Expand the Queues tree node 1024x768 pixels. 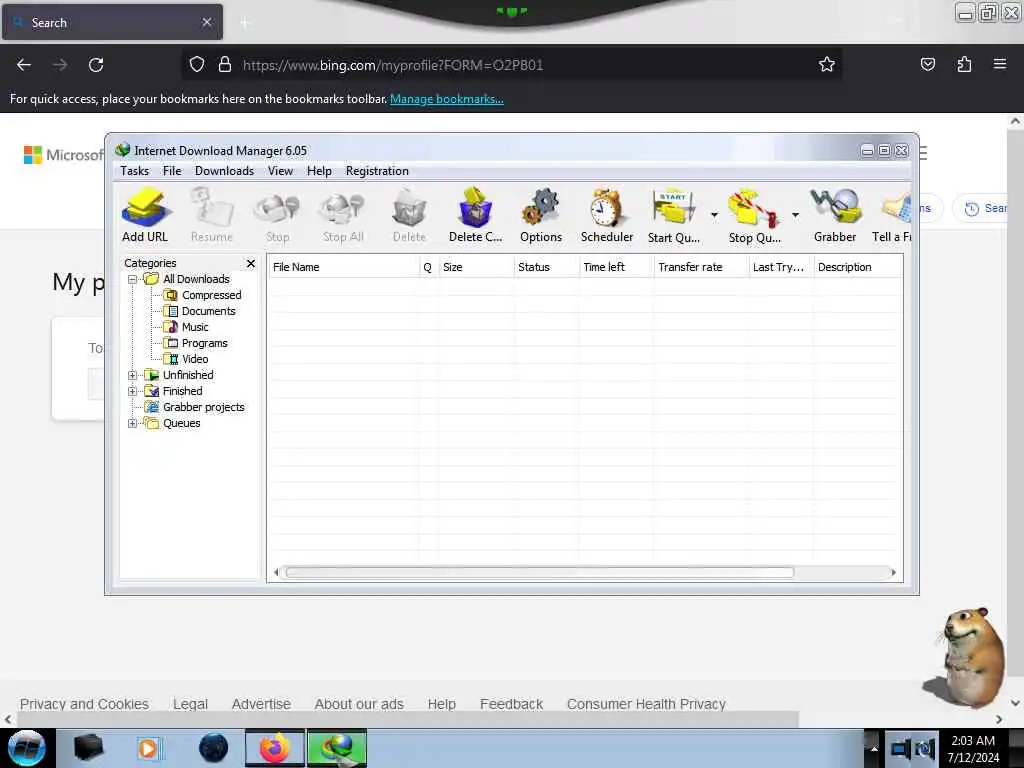point(133,423)
